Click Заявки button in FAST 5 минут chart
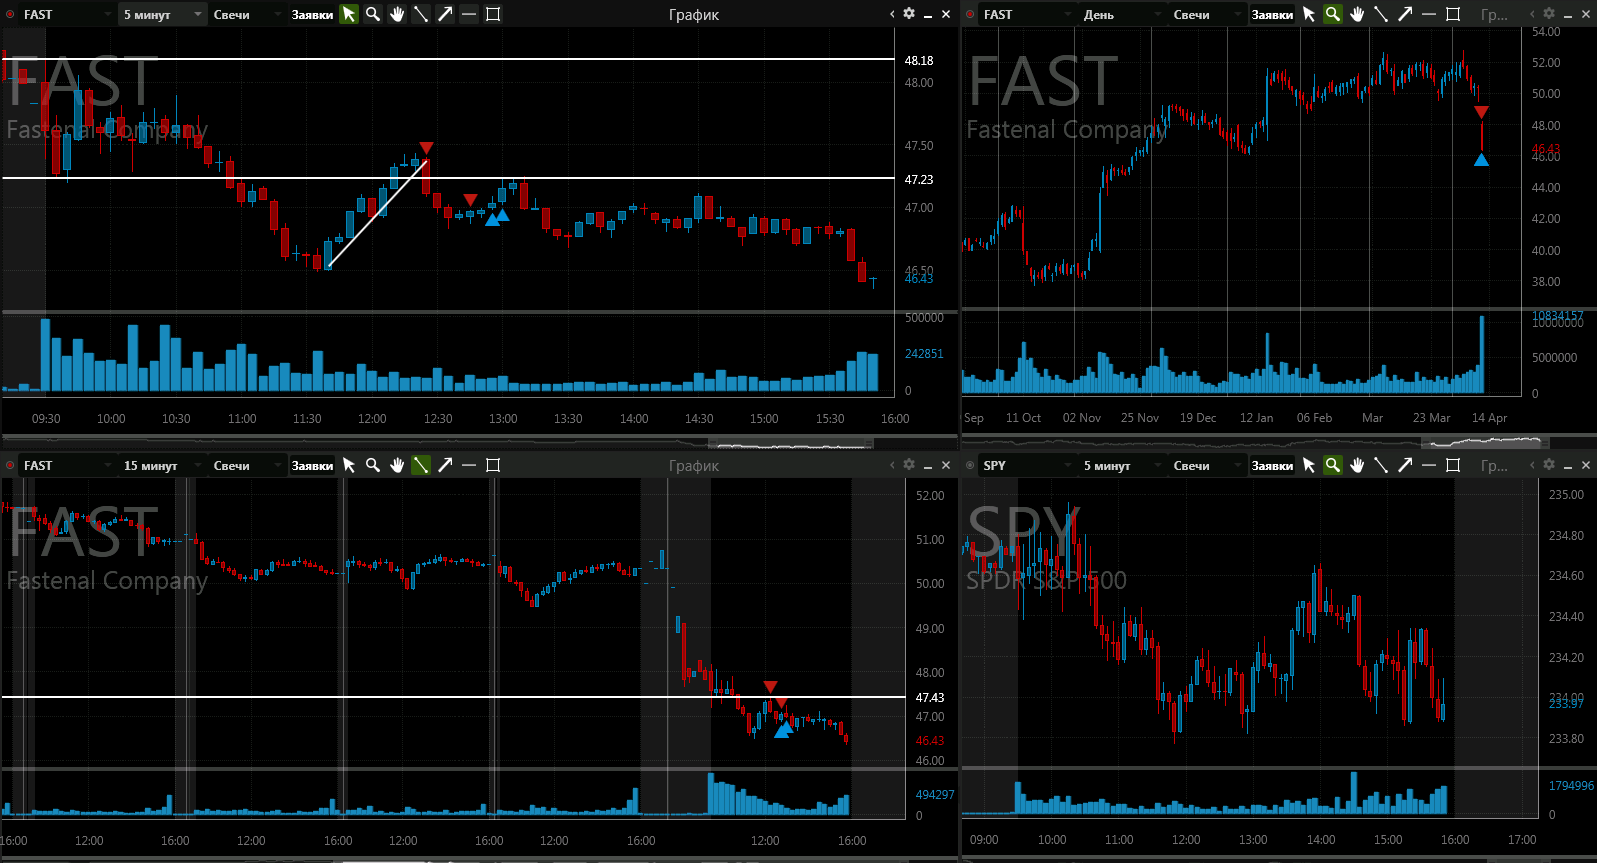This screenshot has width=1597, height=863. [x=312, y=14]
